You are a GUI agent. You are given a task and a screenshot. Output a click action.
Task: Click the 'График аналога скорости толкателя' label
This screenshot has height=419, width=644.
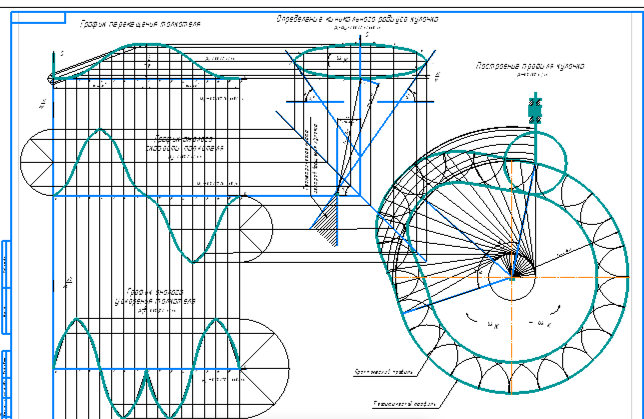tap(184, 144)
